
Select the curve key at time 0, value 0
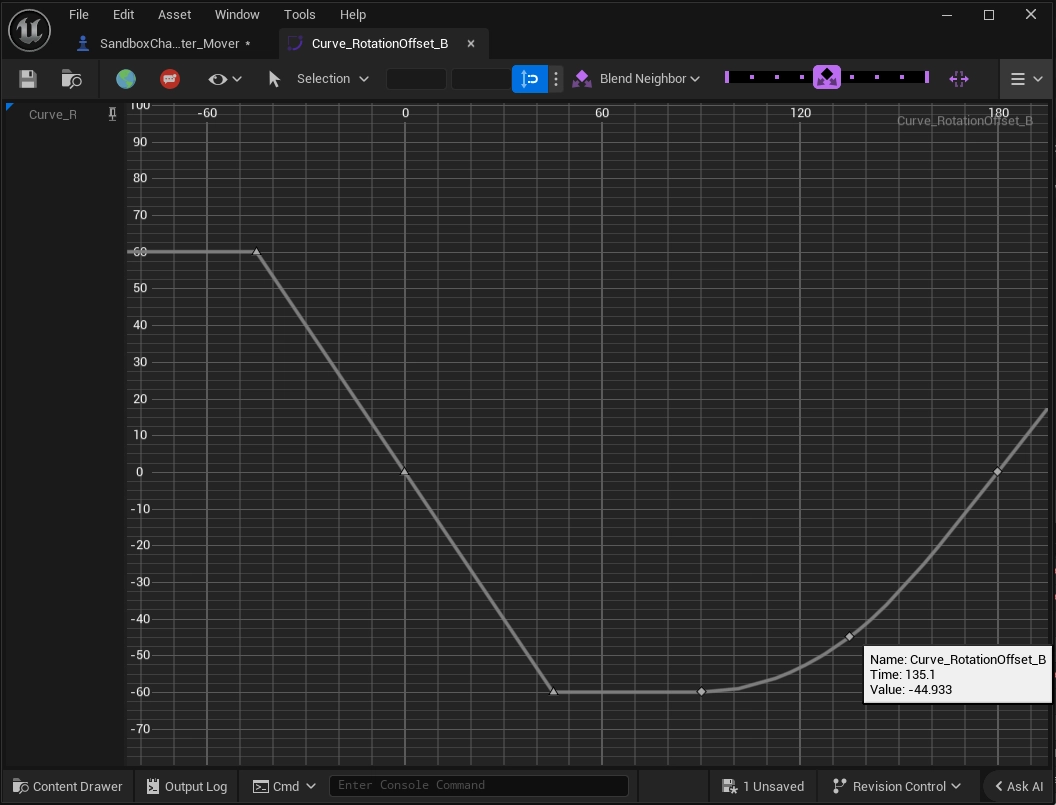pos(405,471)
